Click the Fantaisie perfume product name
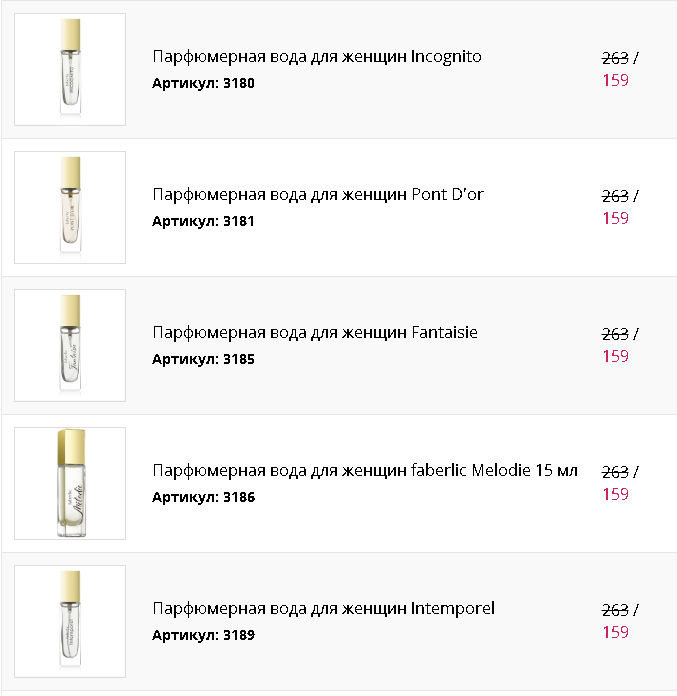Viewport: 677px width, 696px height. click(x=314, y=333)
